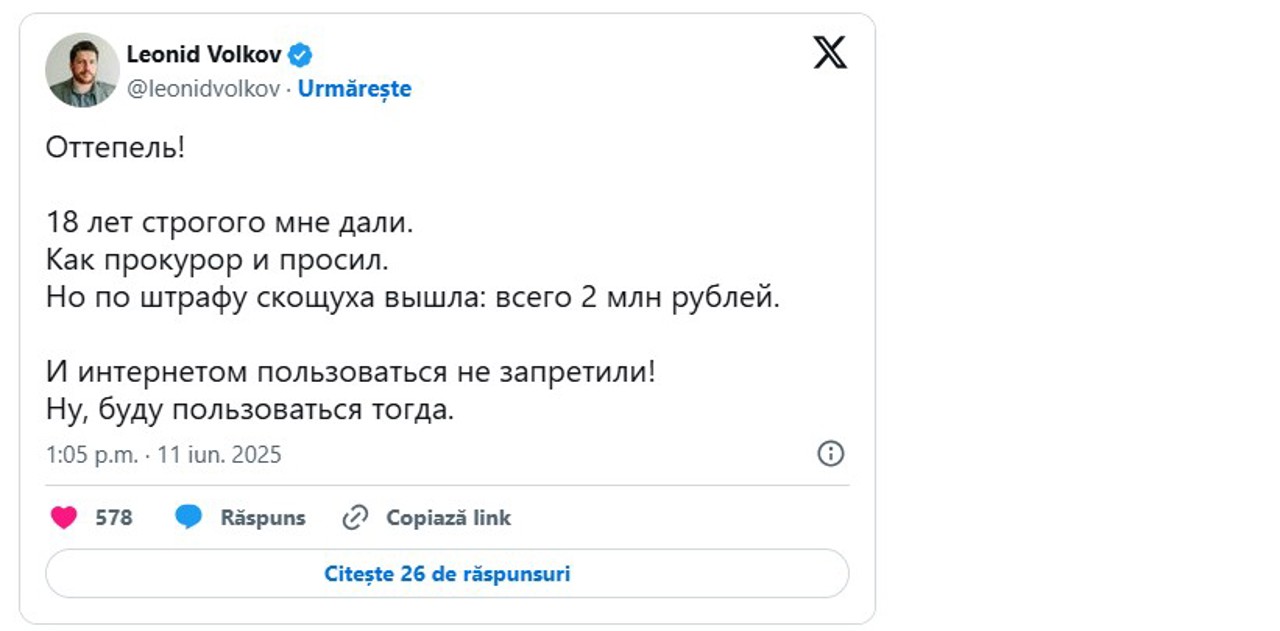The width and height of the screenshot is (1280, 631).
Task: Click the 578 likes count
Action: [114, 518]
